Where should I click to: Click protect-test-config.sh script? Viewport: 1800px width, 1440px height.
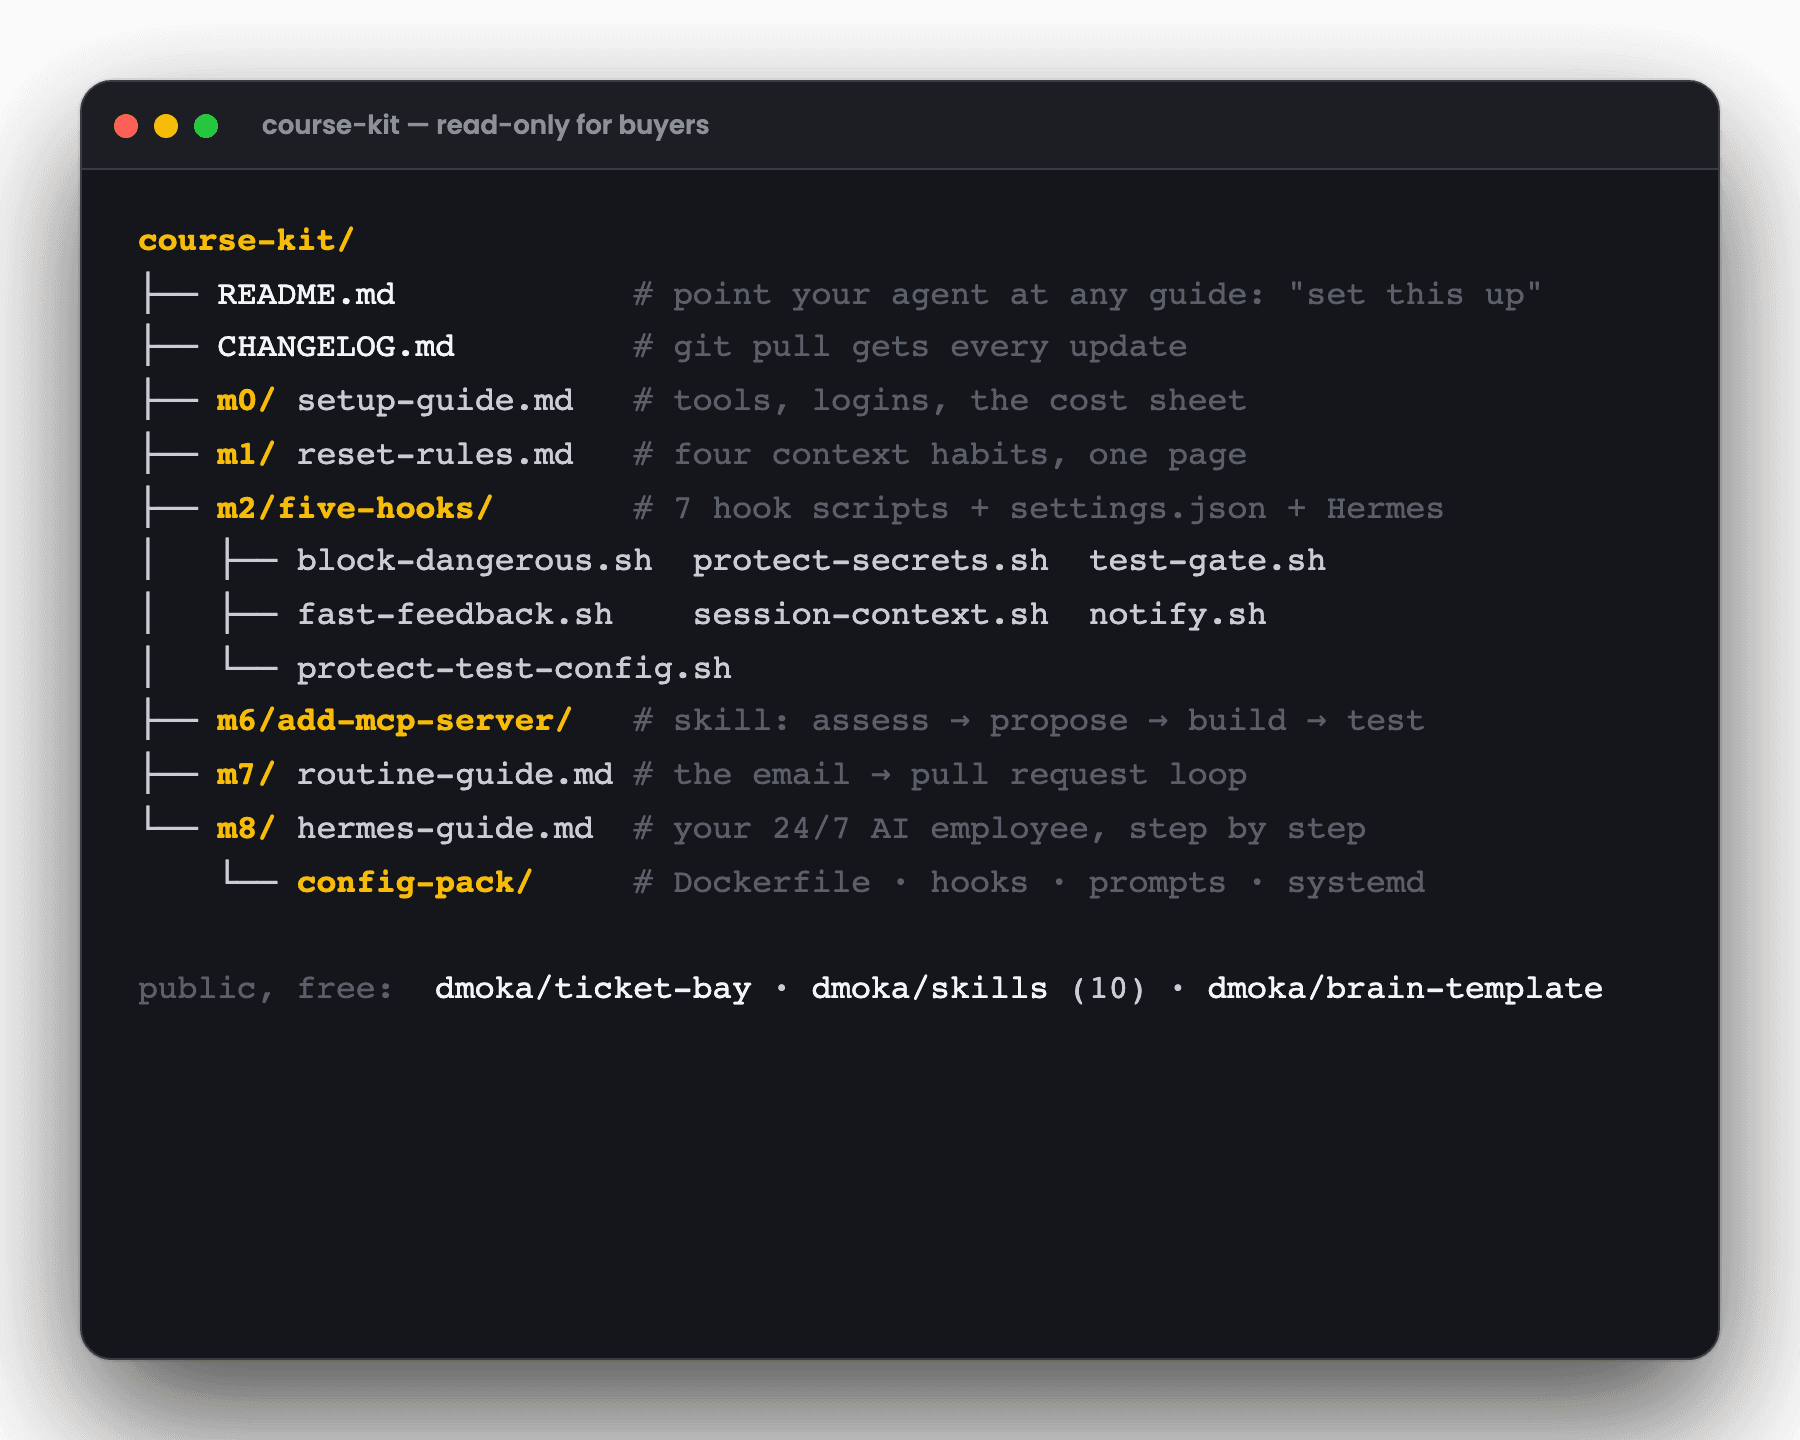pyautogui.click(x=514, y=668)
